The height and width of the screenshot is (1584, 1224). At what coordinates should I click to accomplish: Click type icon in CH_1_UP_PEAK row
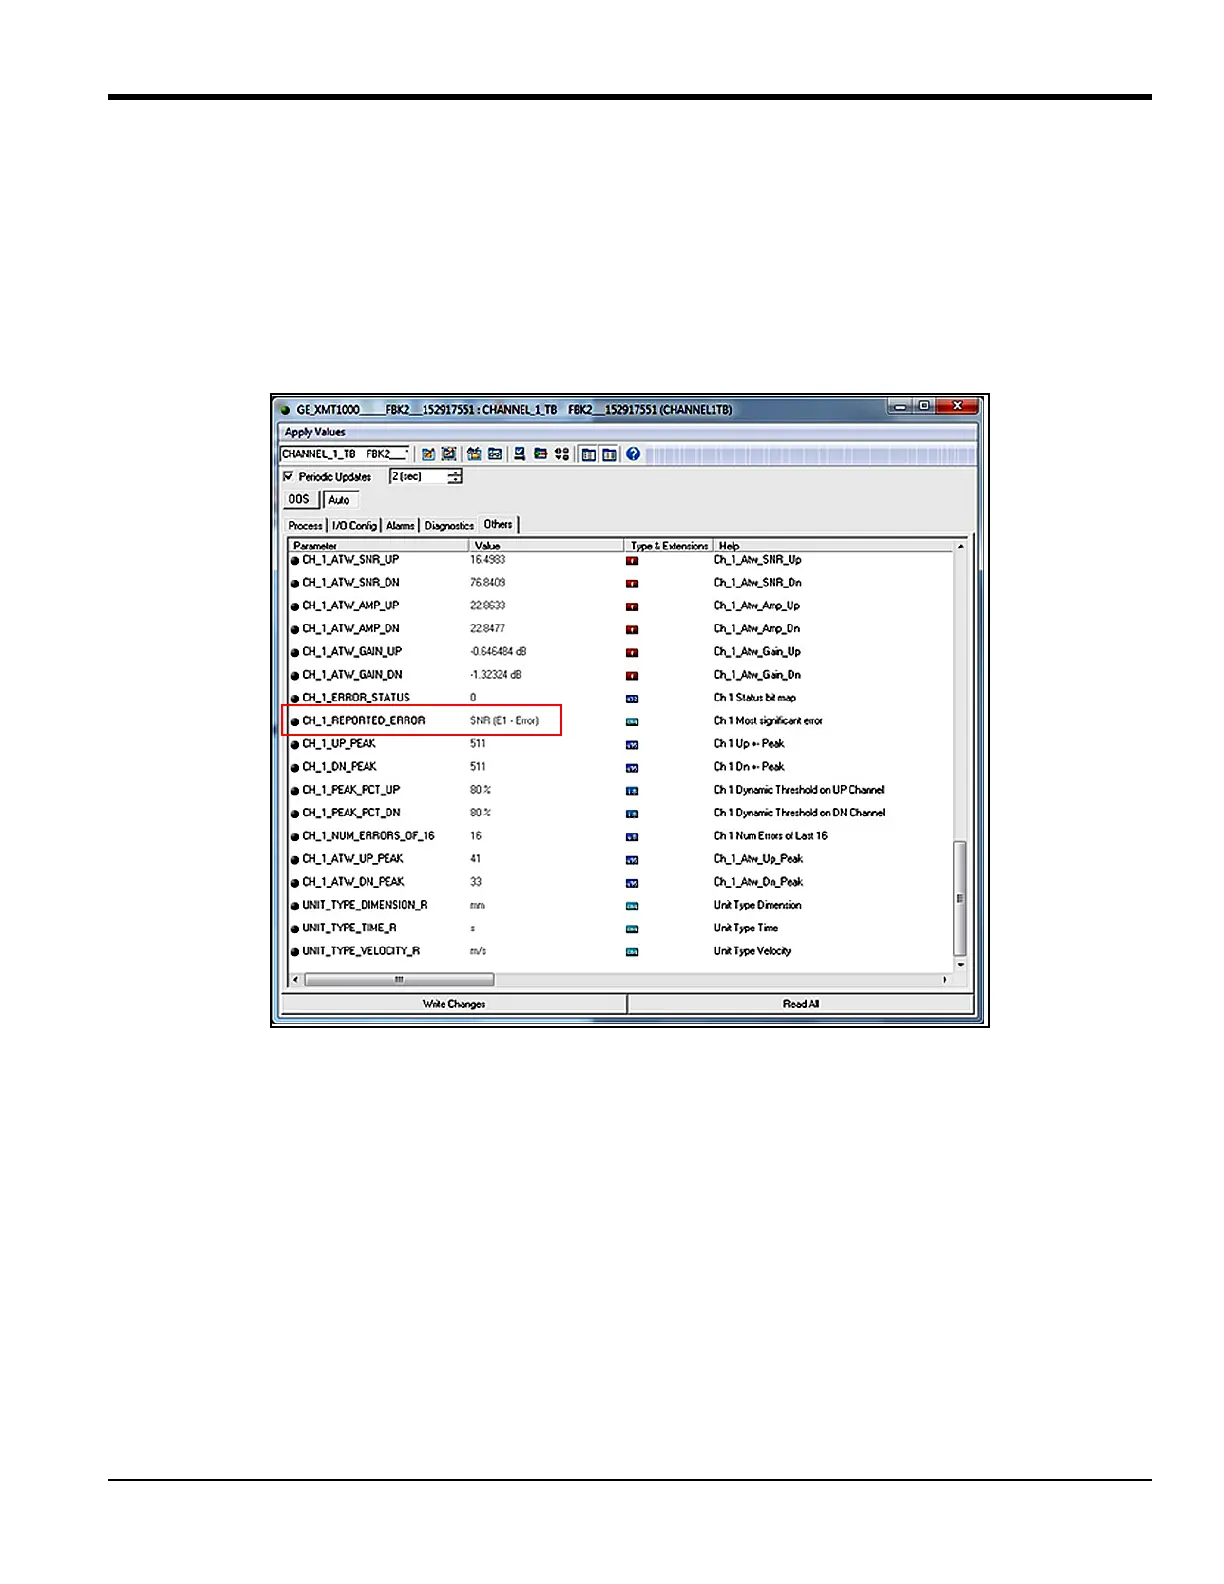click(632, 745)
